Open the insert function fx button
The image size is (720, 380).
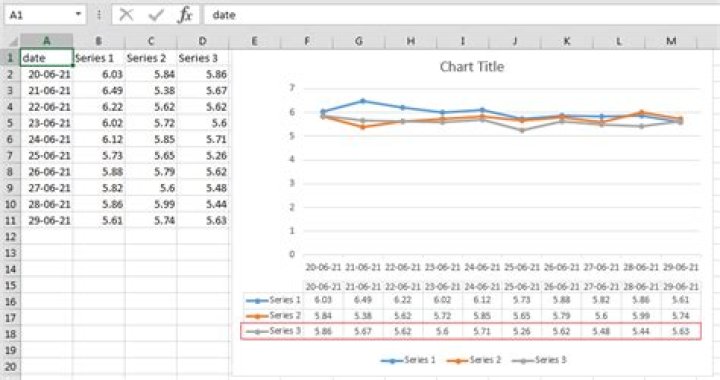185,15
